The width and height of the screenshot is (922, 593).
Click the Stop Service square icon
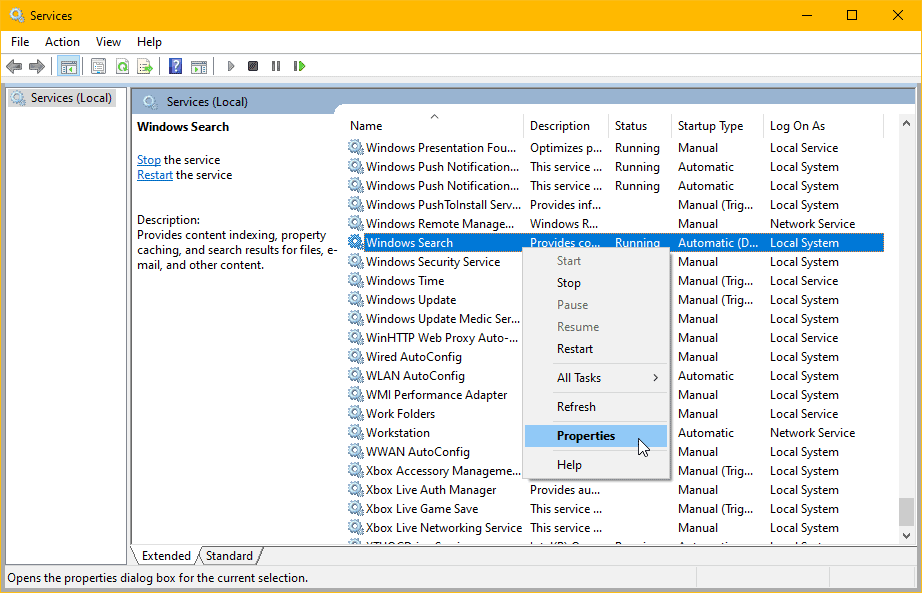tap(253, 66)
